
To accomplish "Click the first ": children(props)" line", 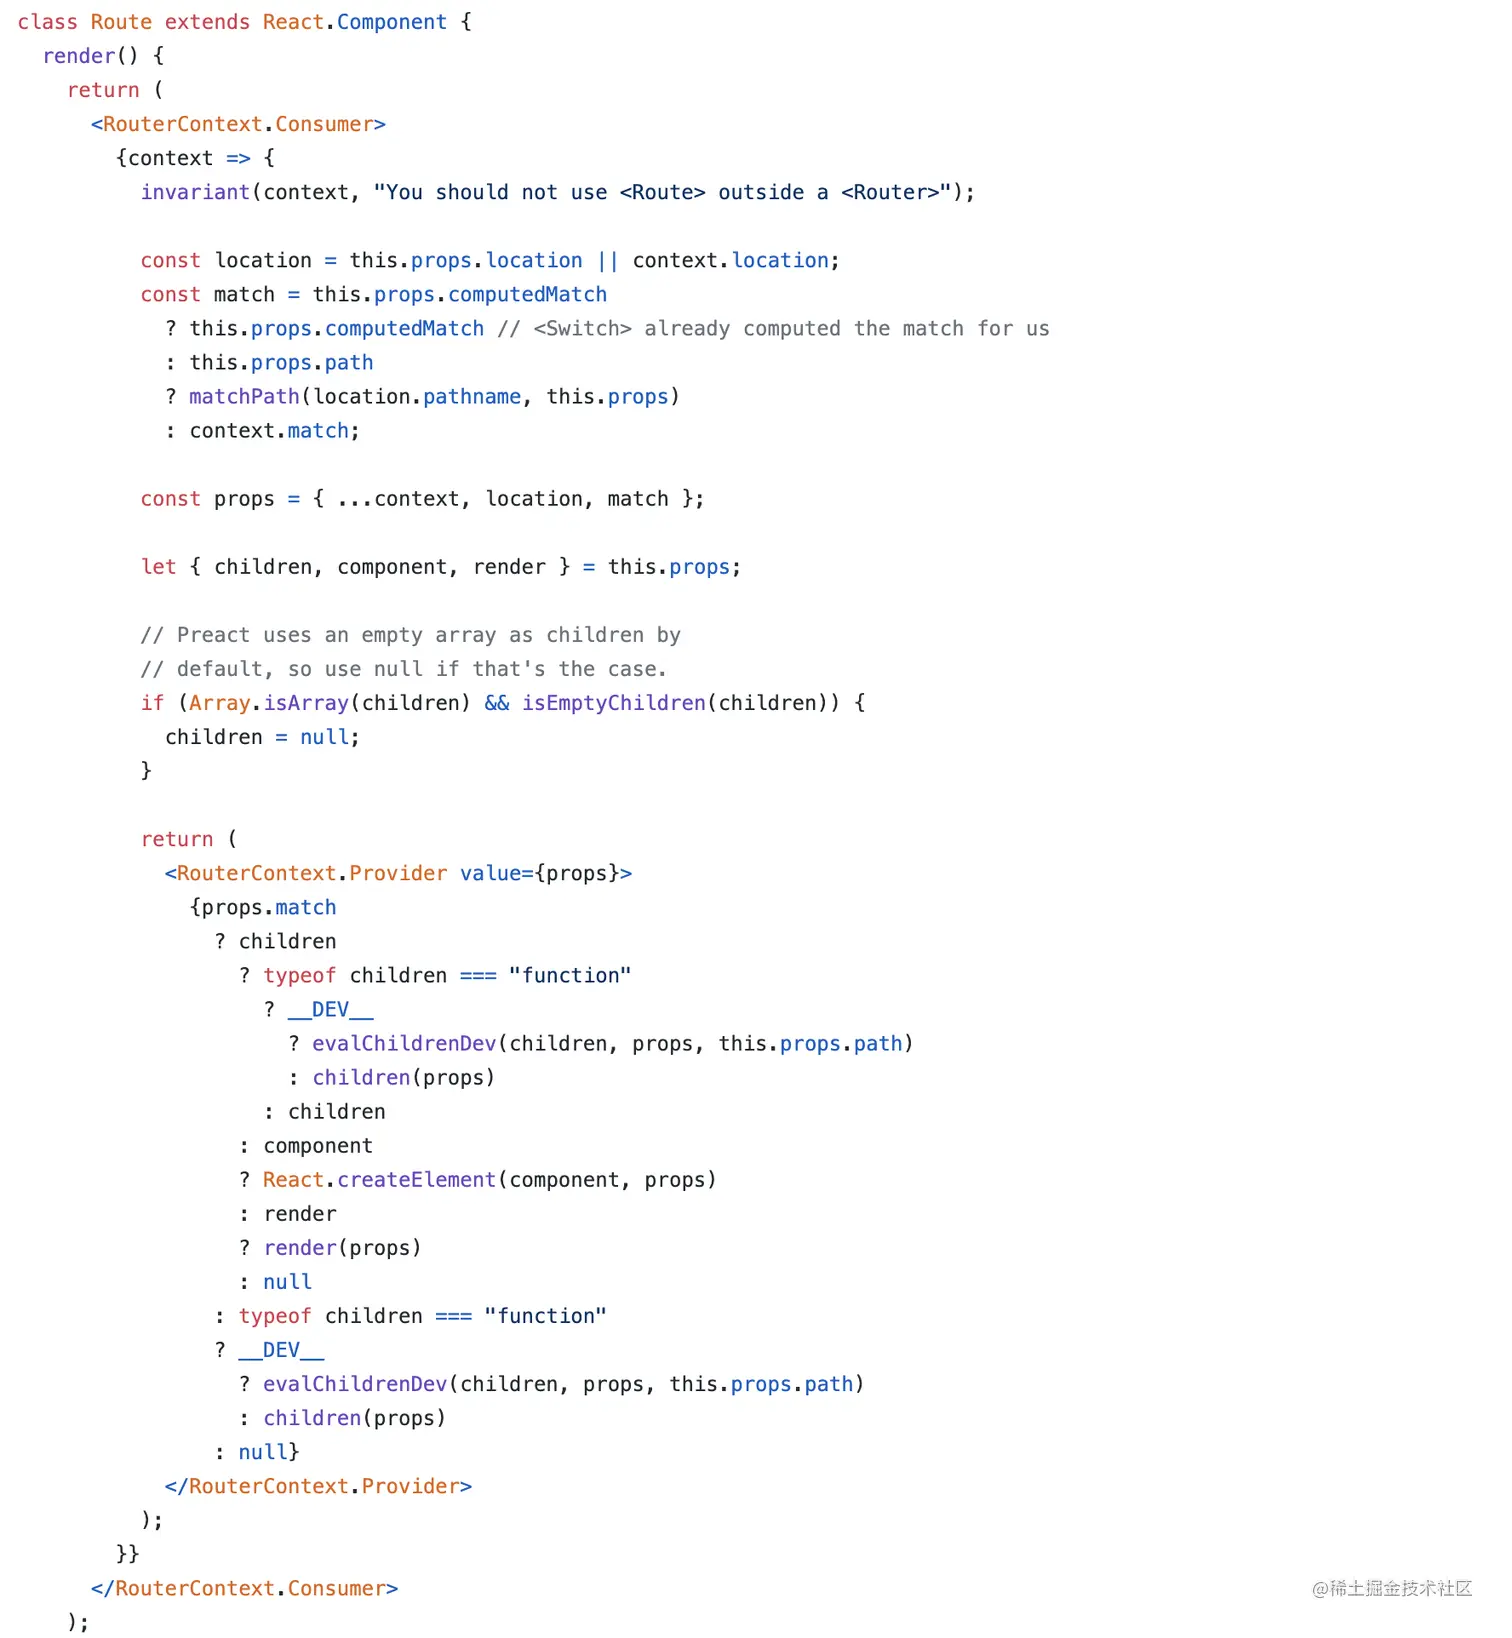I will point(391,1077).
